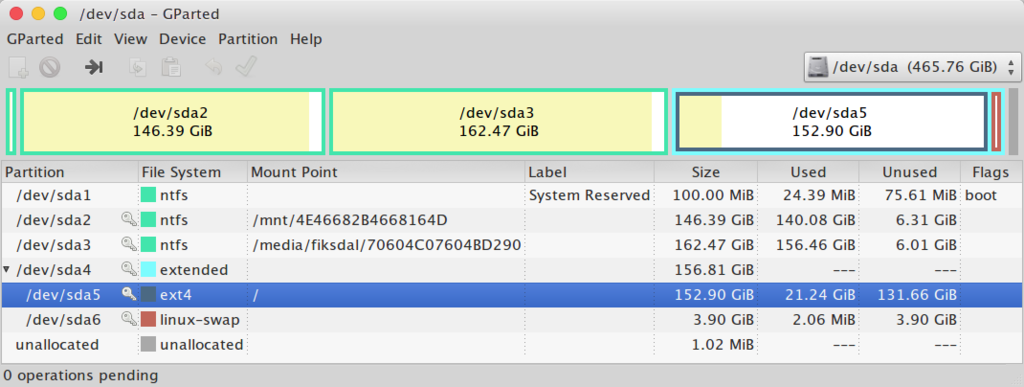The width and height of the screenshot is (1024, 387).
Task: Click the Resize/Move arrow toolbar icon
Action: coord(94,67)
